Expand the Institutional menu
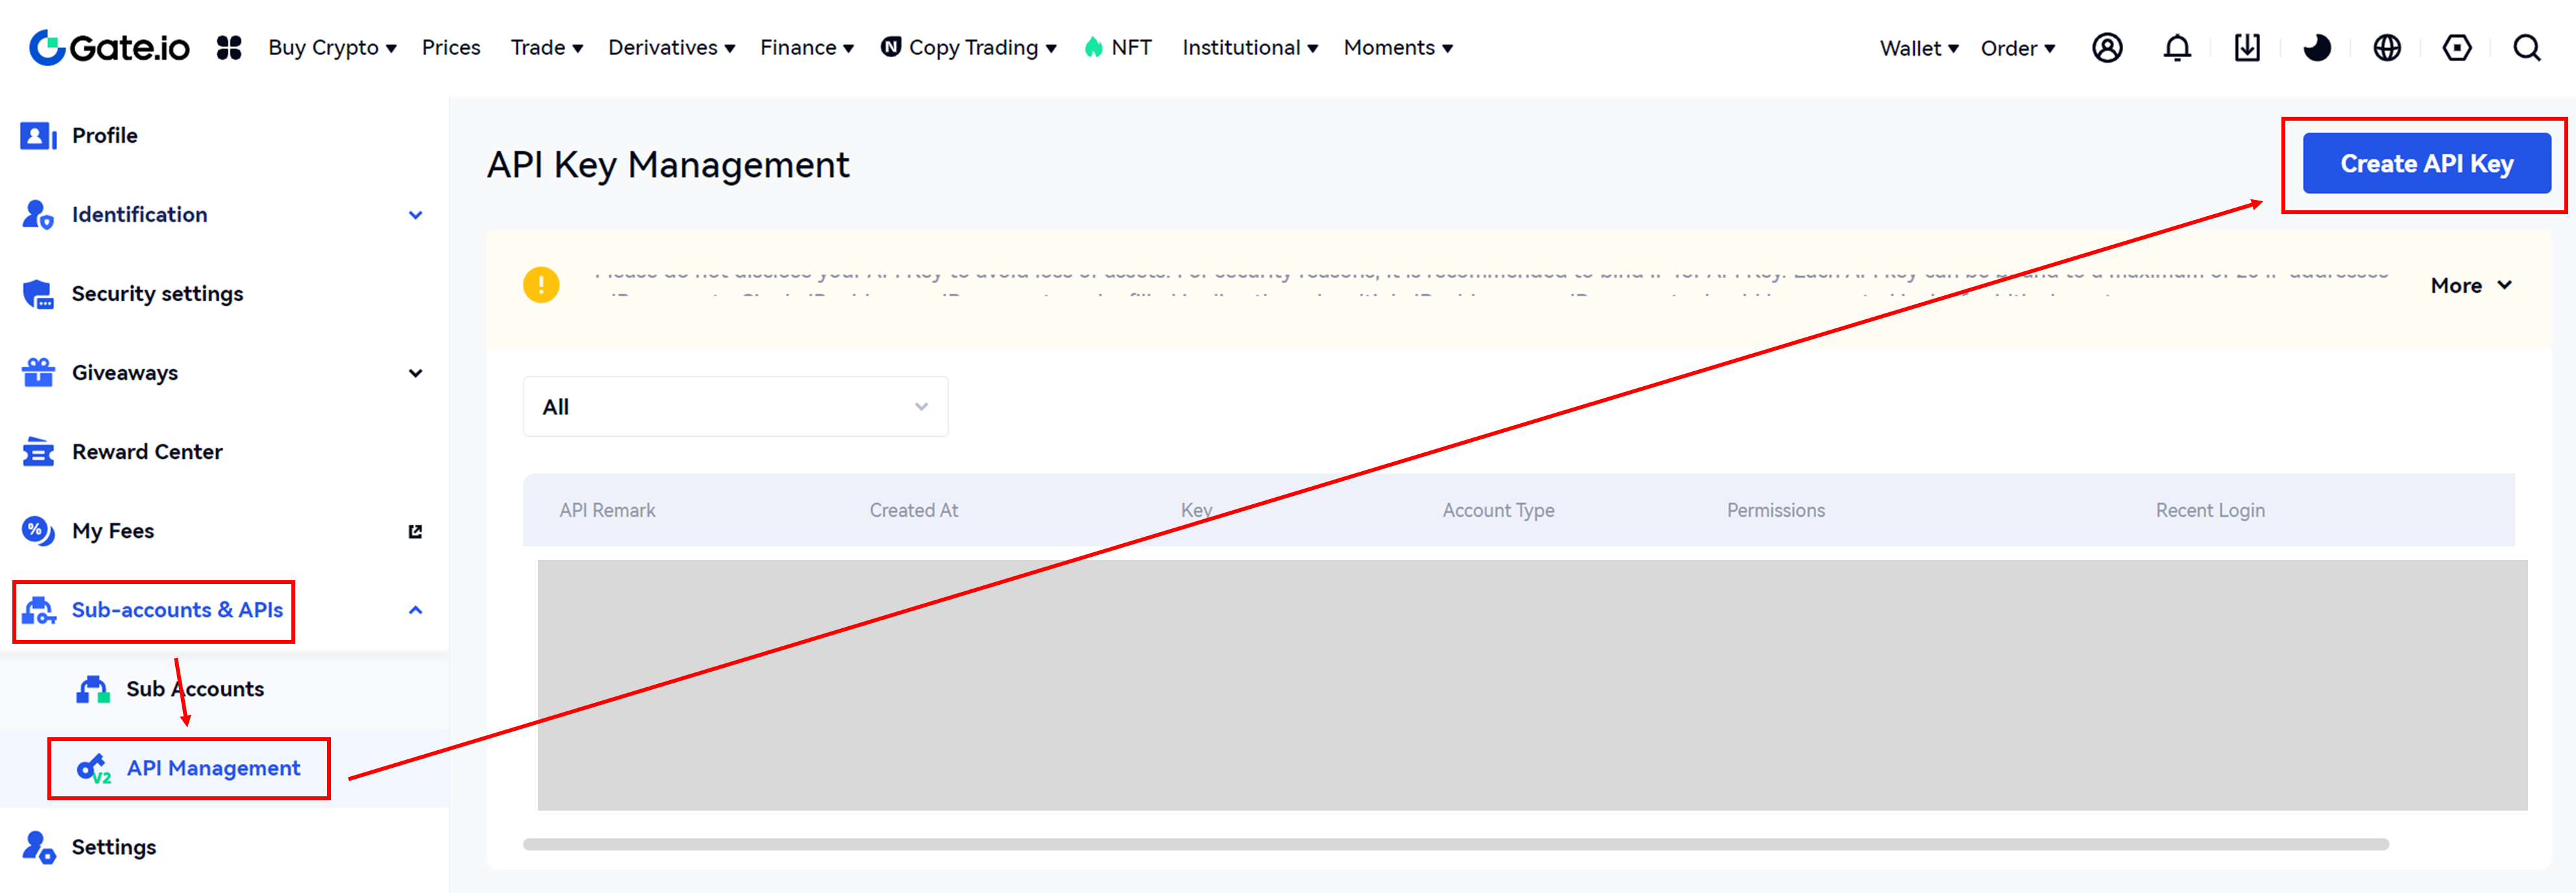 coord(1249,47)
